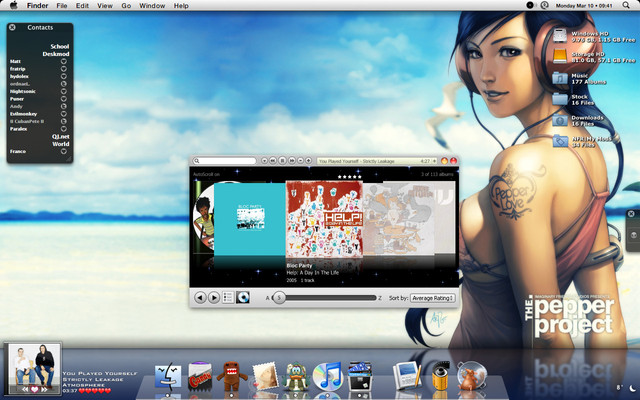
Task: Click status icon next to Nightsonic
Action: [64, 91]
